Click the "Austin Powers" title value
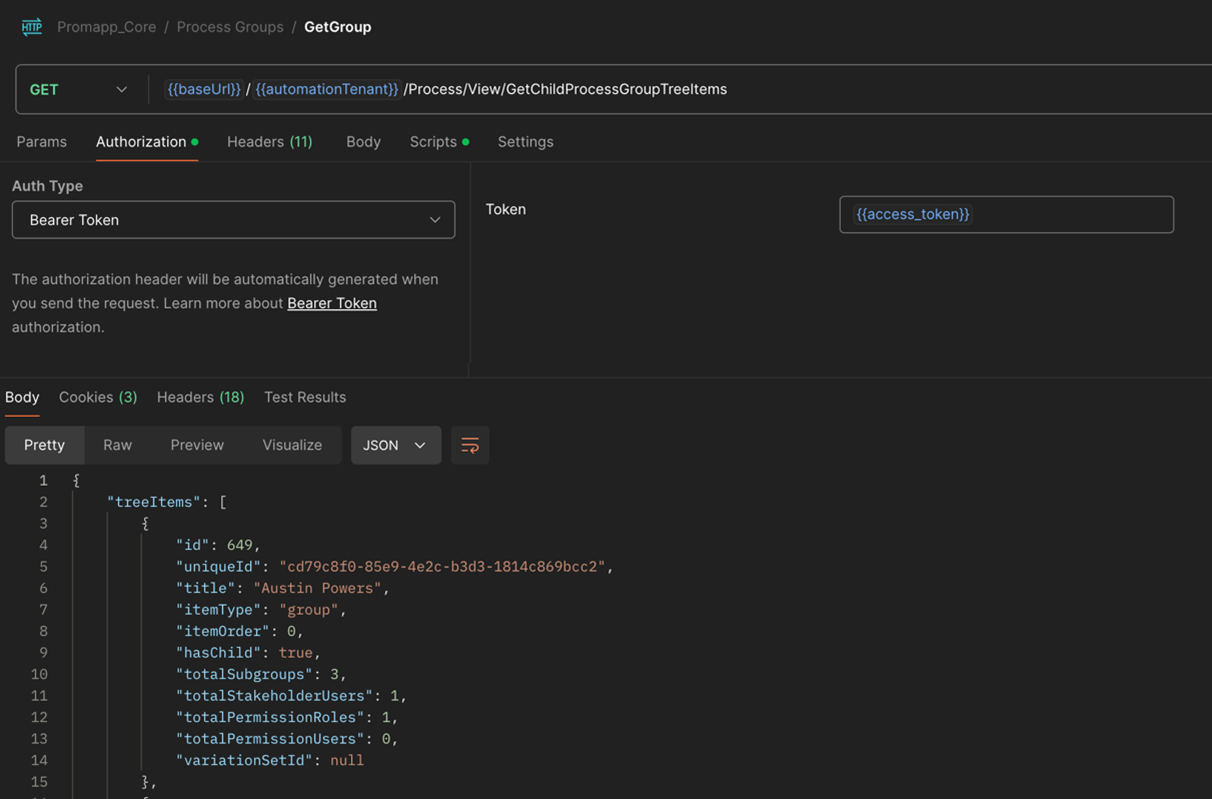The width and height of the screenshot is (1212, 799). (317, 588)
